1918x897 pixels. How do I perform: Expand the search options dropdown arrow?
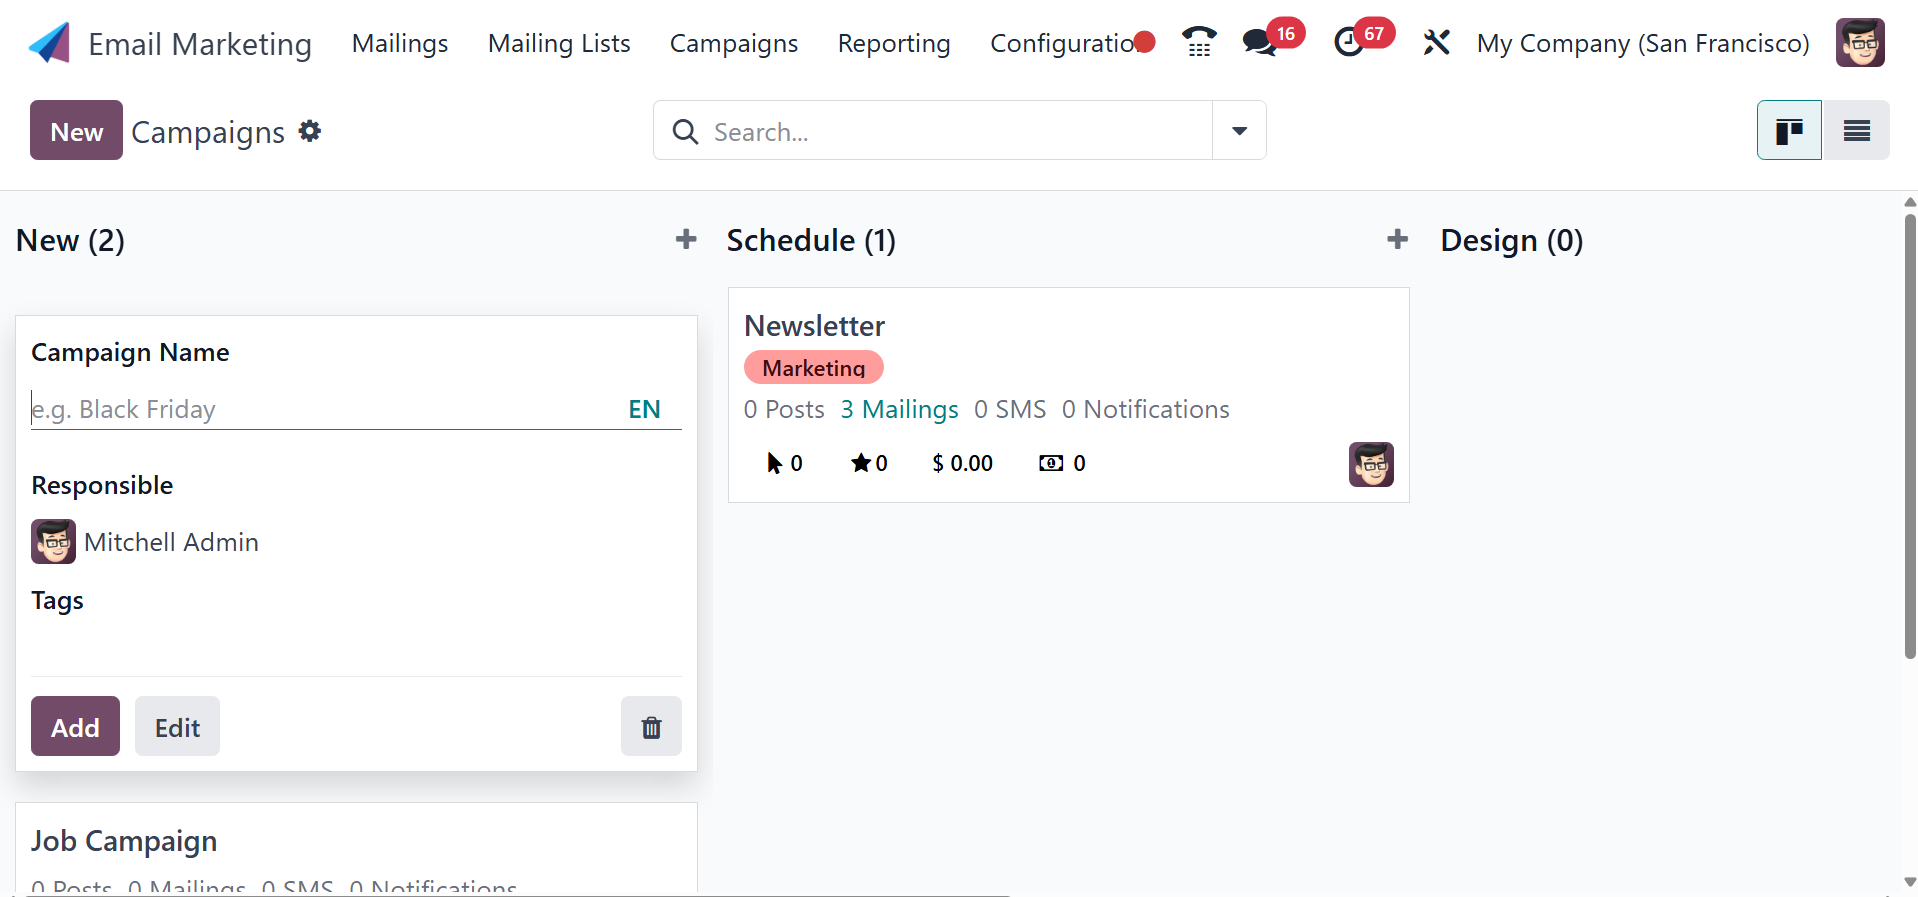click(1239, 130)
